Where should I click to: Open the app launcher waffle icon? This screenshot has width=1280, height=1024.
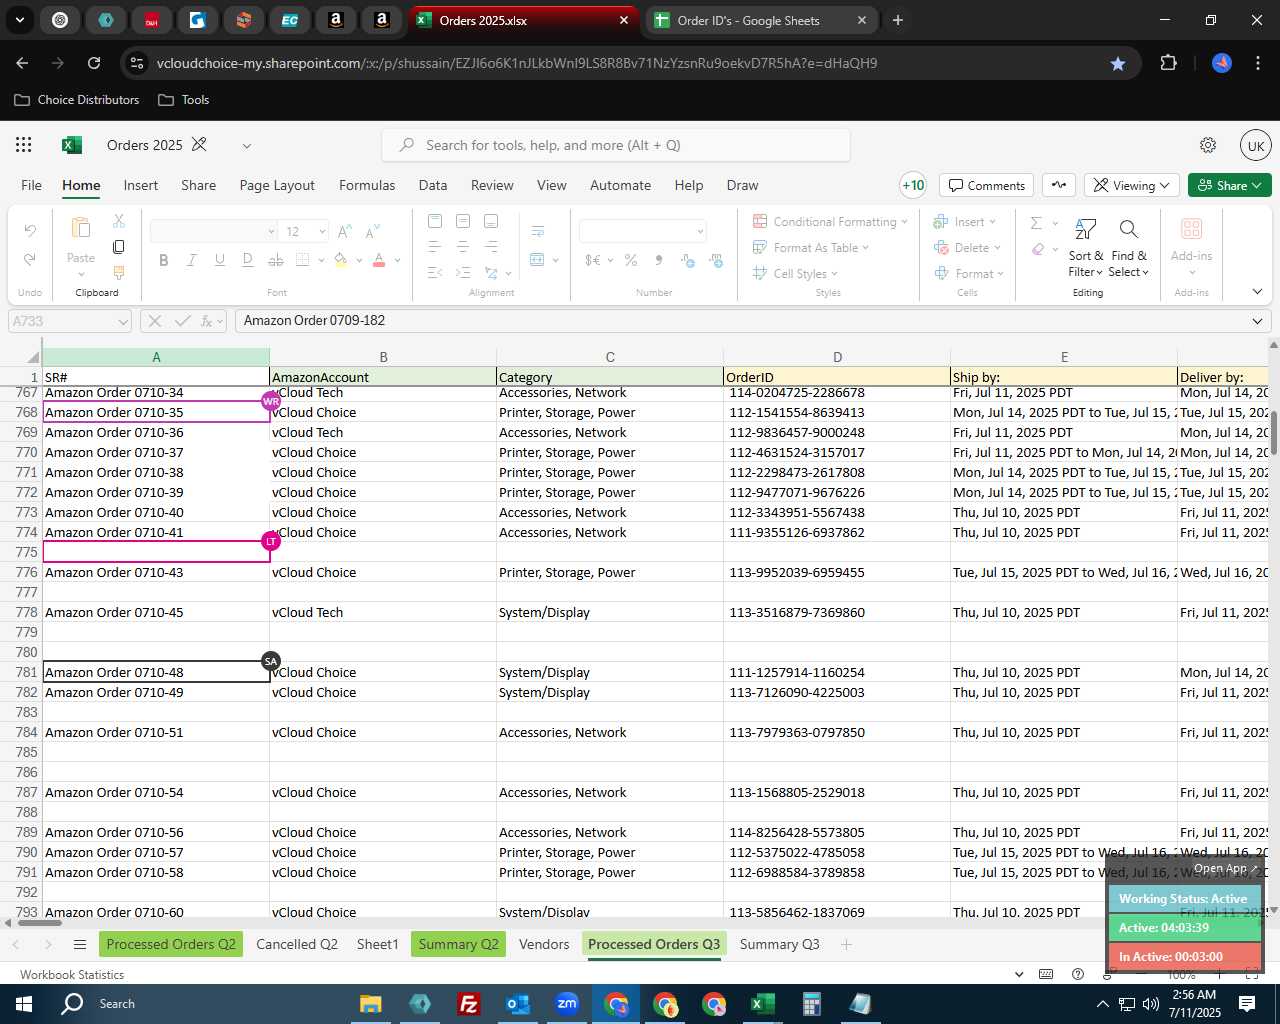point(24,145)
